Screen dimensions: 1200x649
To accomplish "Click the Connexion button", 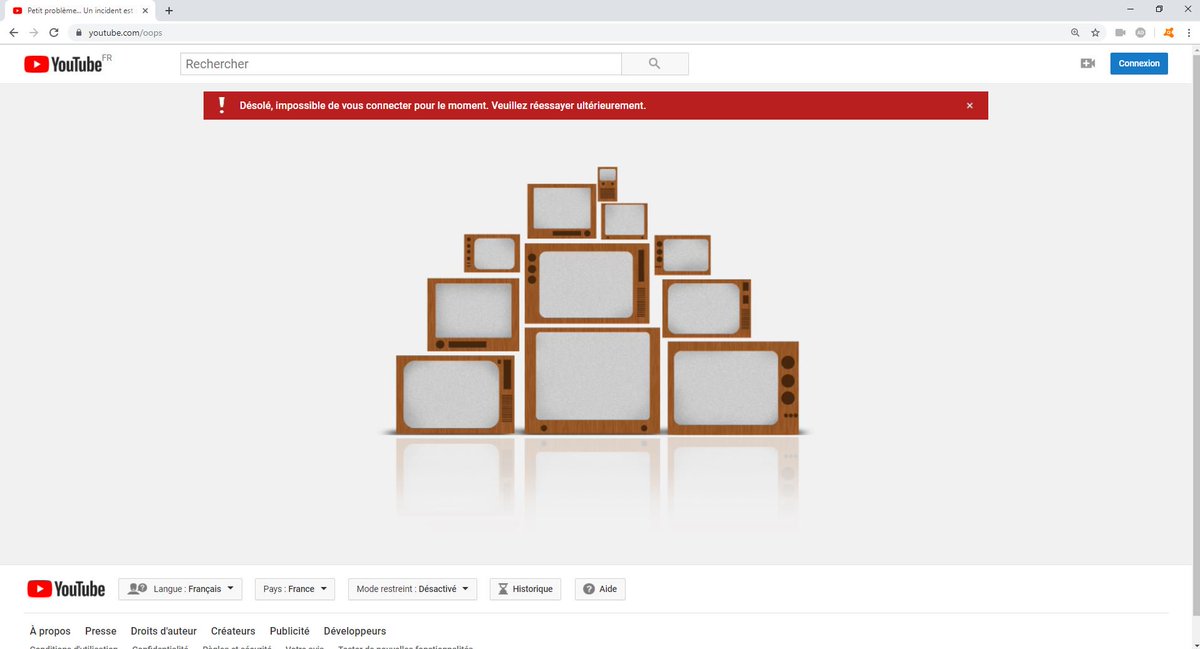I will (1139, 63).
